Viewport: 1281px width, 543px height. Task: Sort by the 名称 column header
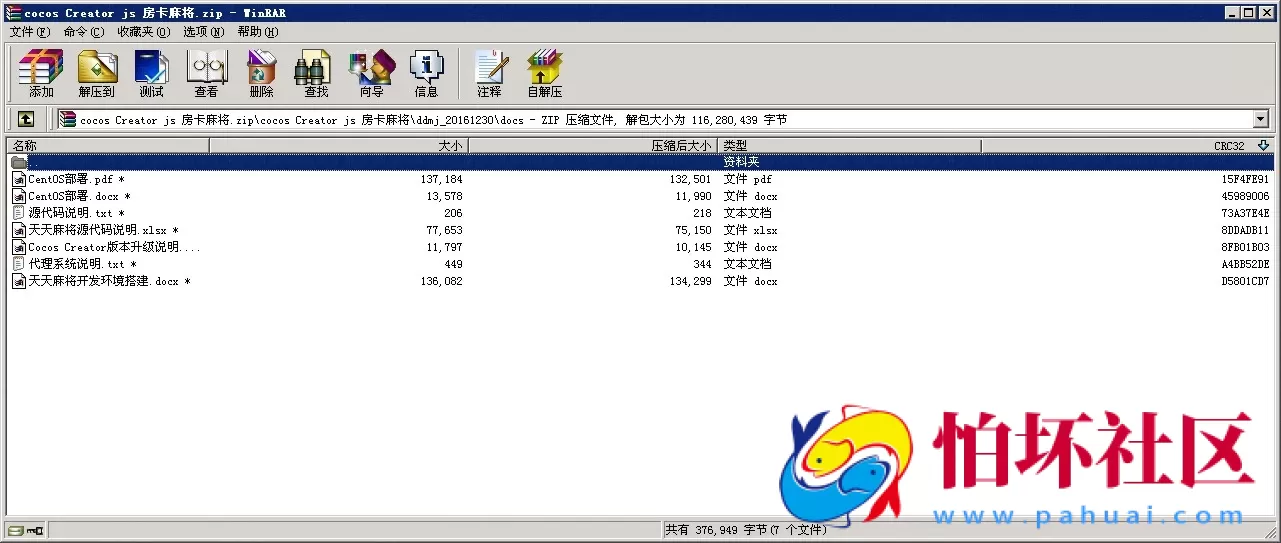107,146
